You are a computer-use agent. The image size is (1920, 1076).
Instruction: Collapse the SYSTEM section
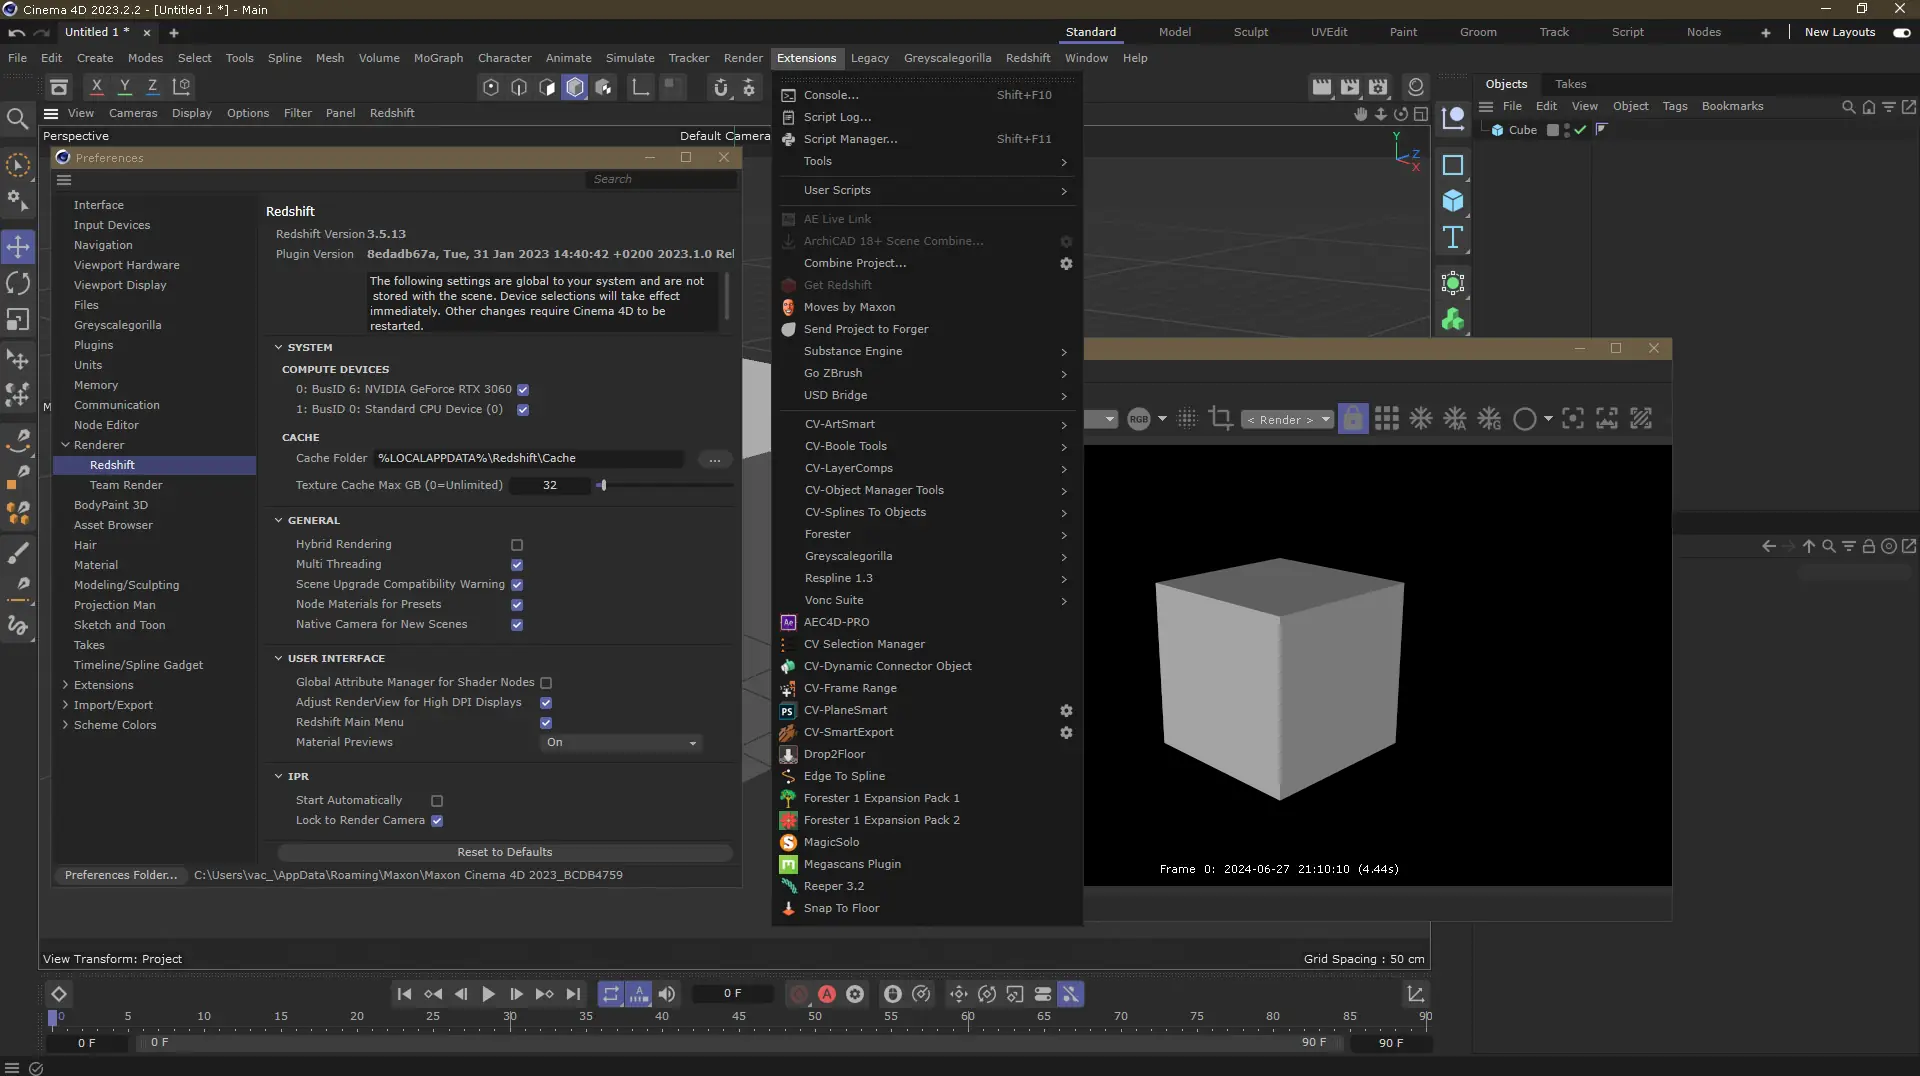[x=279, y=348]
